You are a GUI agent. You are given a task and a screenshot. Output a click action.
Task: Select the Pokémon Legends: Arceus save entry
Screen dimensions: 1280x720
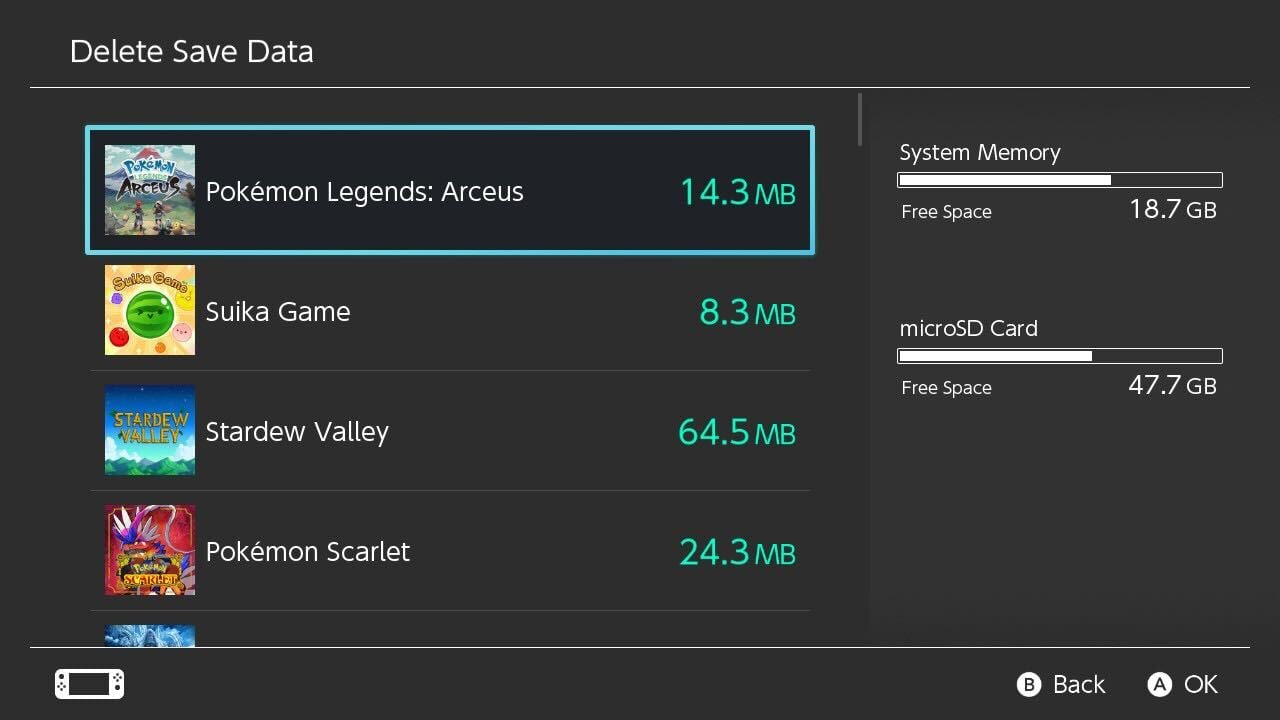tap(450, 190)
